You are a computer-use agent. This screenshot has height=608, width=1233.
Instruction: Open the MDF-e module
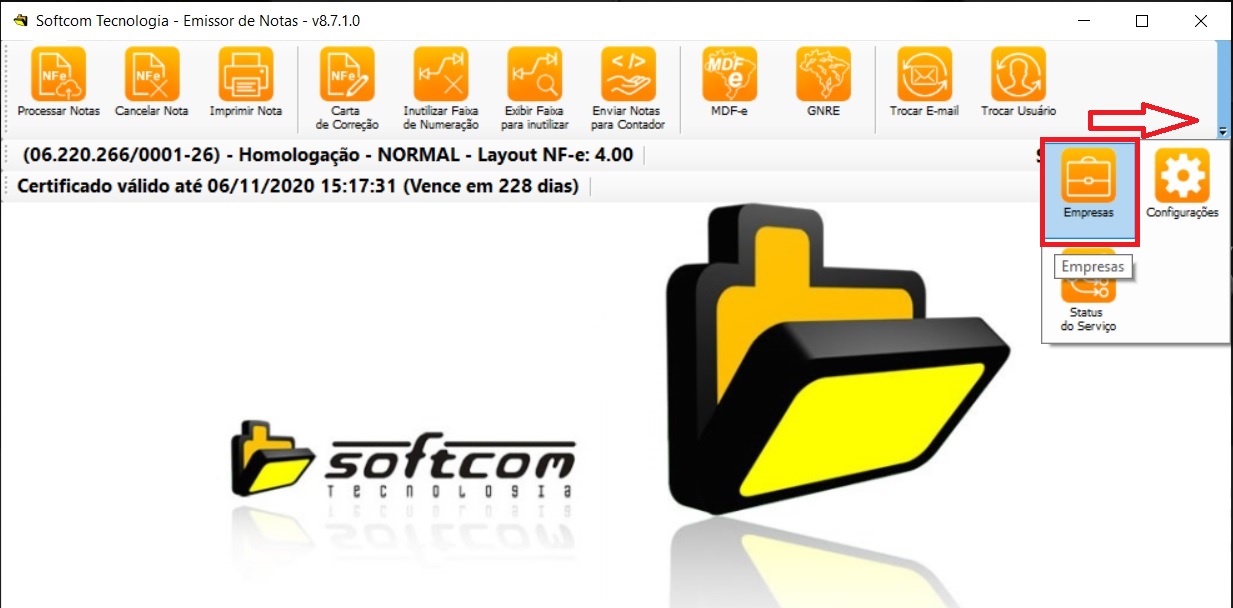(729, 74)
